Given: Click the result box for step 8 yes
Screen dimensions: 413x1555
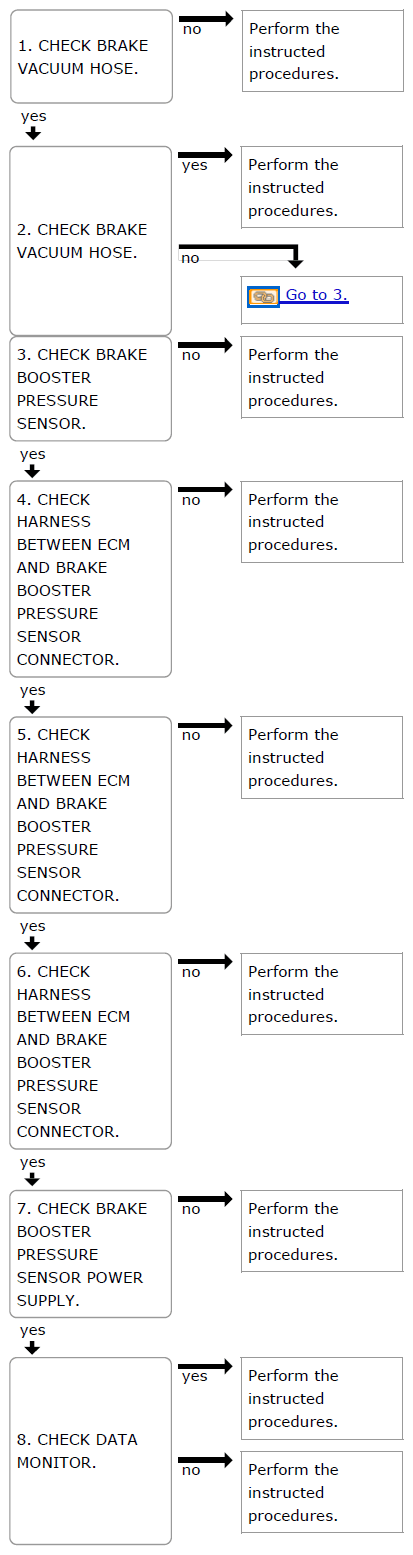Looking at the screenshot, I should 322,1398.
